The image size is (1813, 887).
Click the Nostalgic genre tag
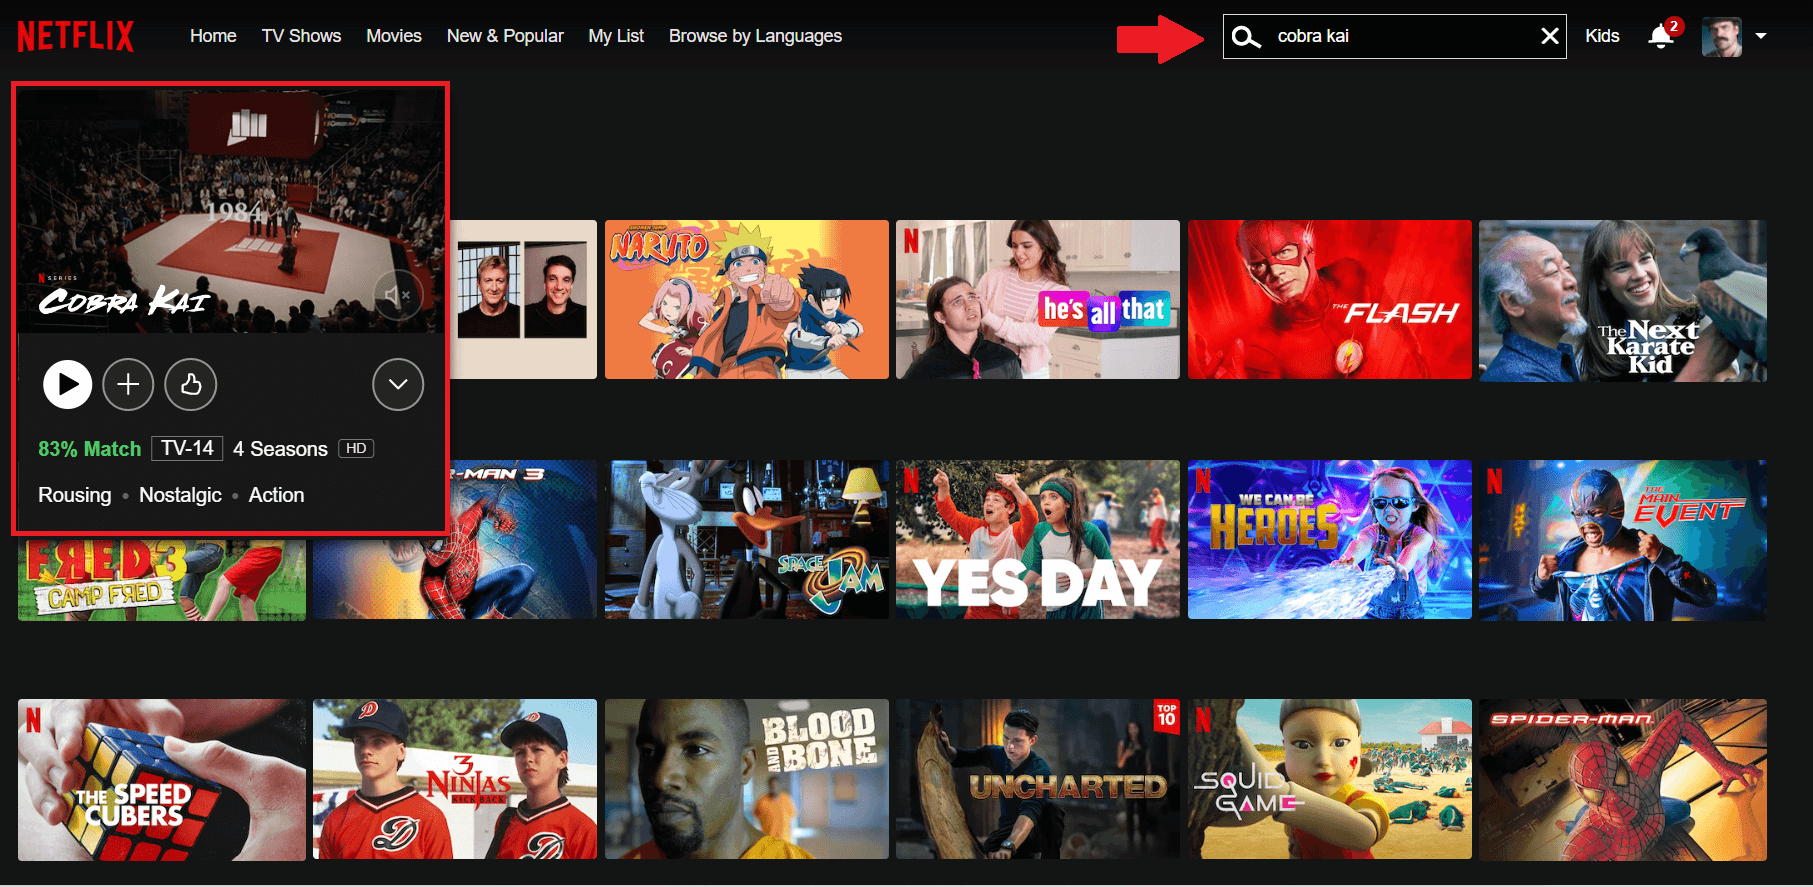[x=180, y=495]
